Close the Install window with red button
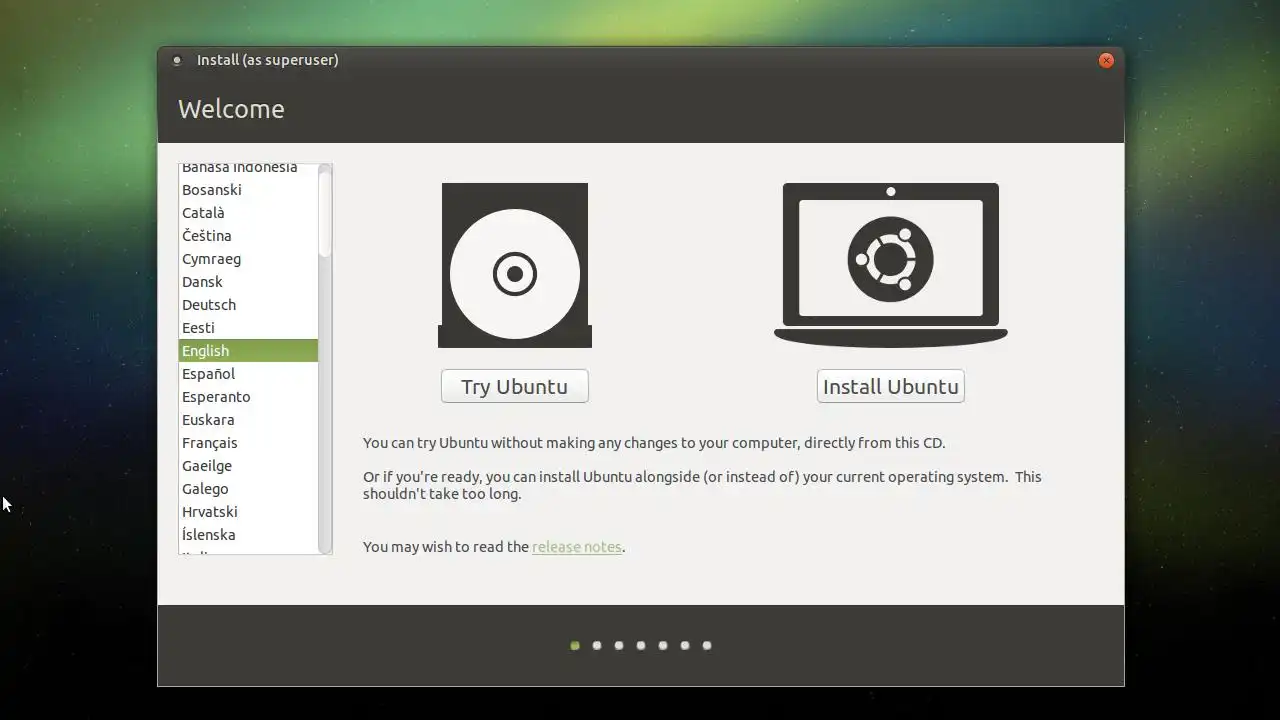The image size is (1280, 720). pyautogui.click(x=1106, y=60)
